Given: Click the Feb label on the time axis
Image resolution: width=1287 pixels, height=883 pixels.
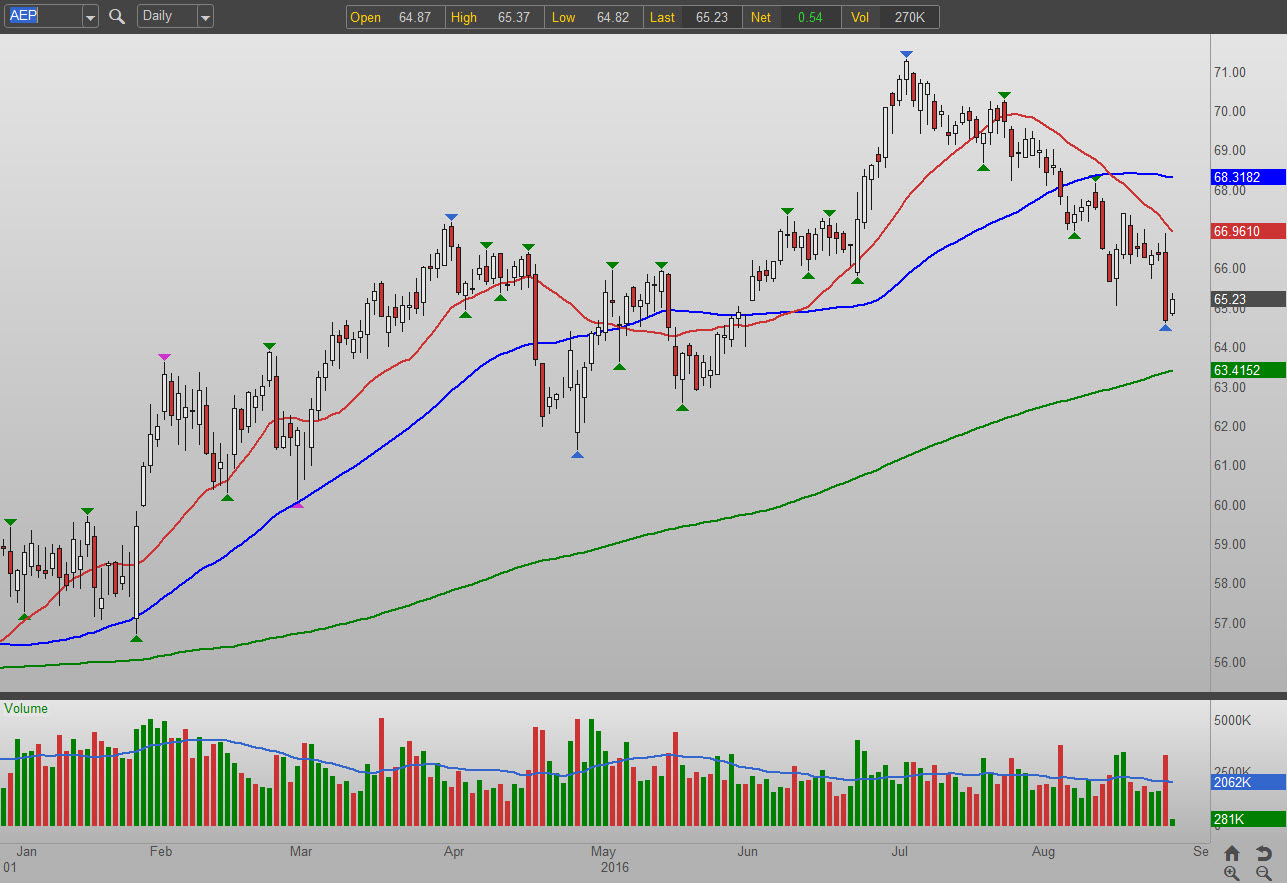Looking at the screenshot, I should [160, 852].
